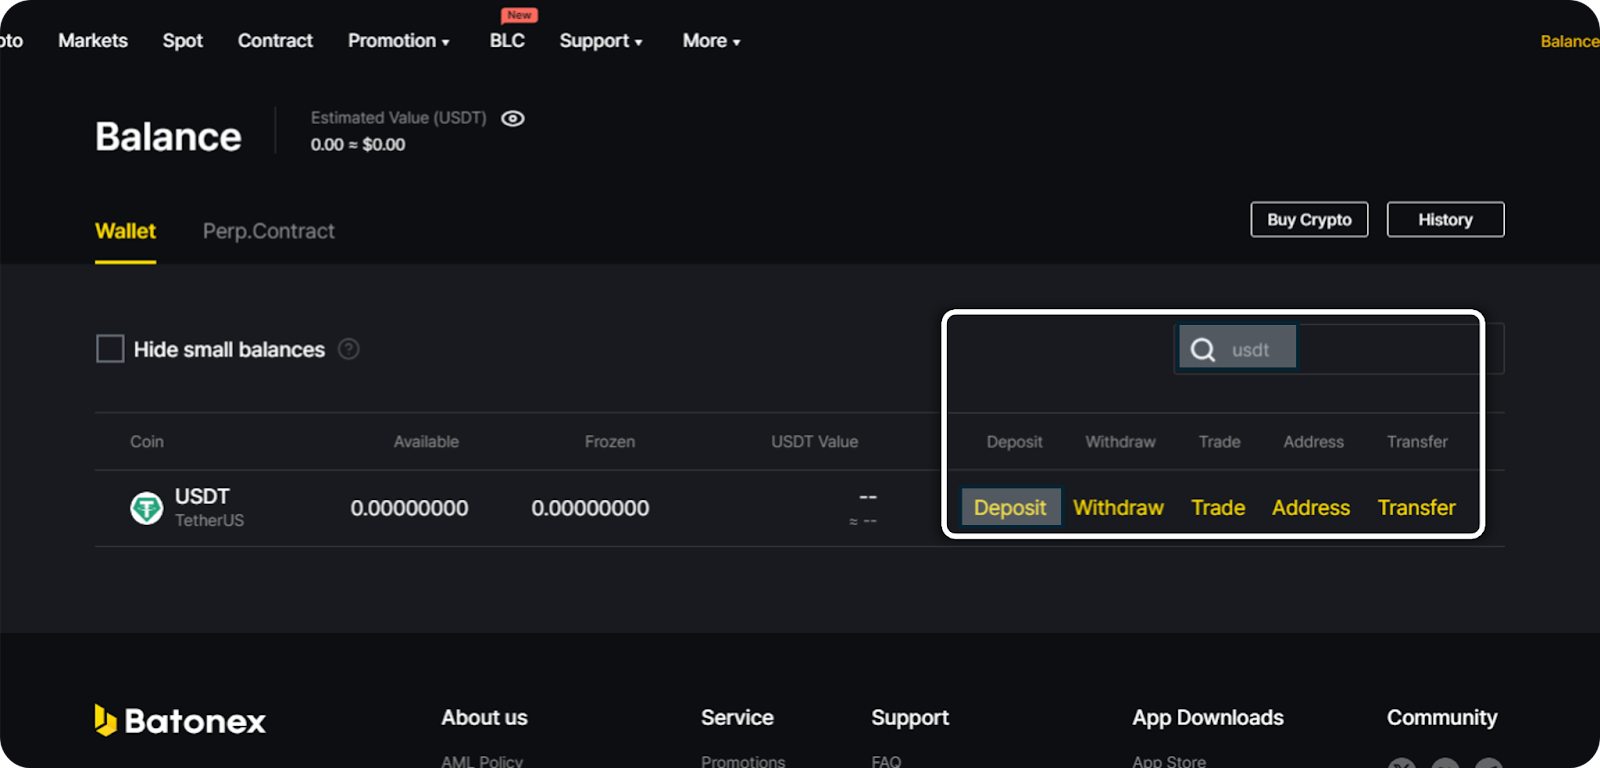
Task: Open the Contract menu item
Action: (x=275, y=41)
